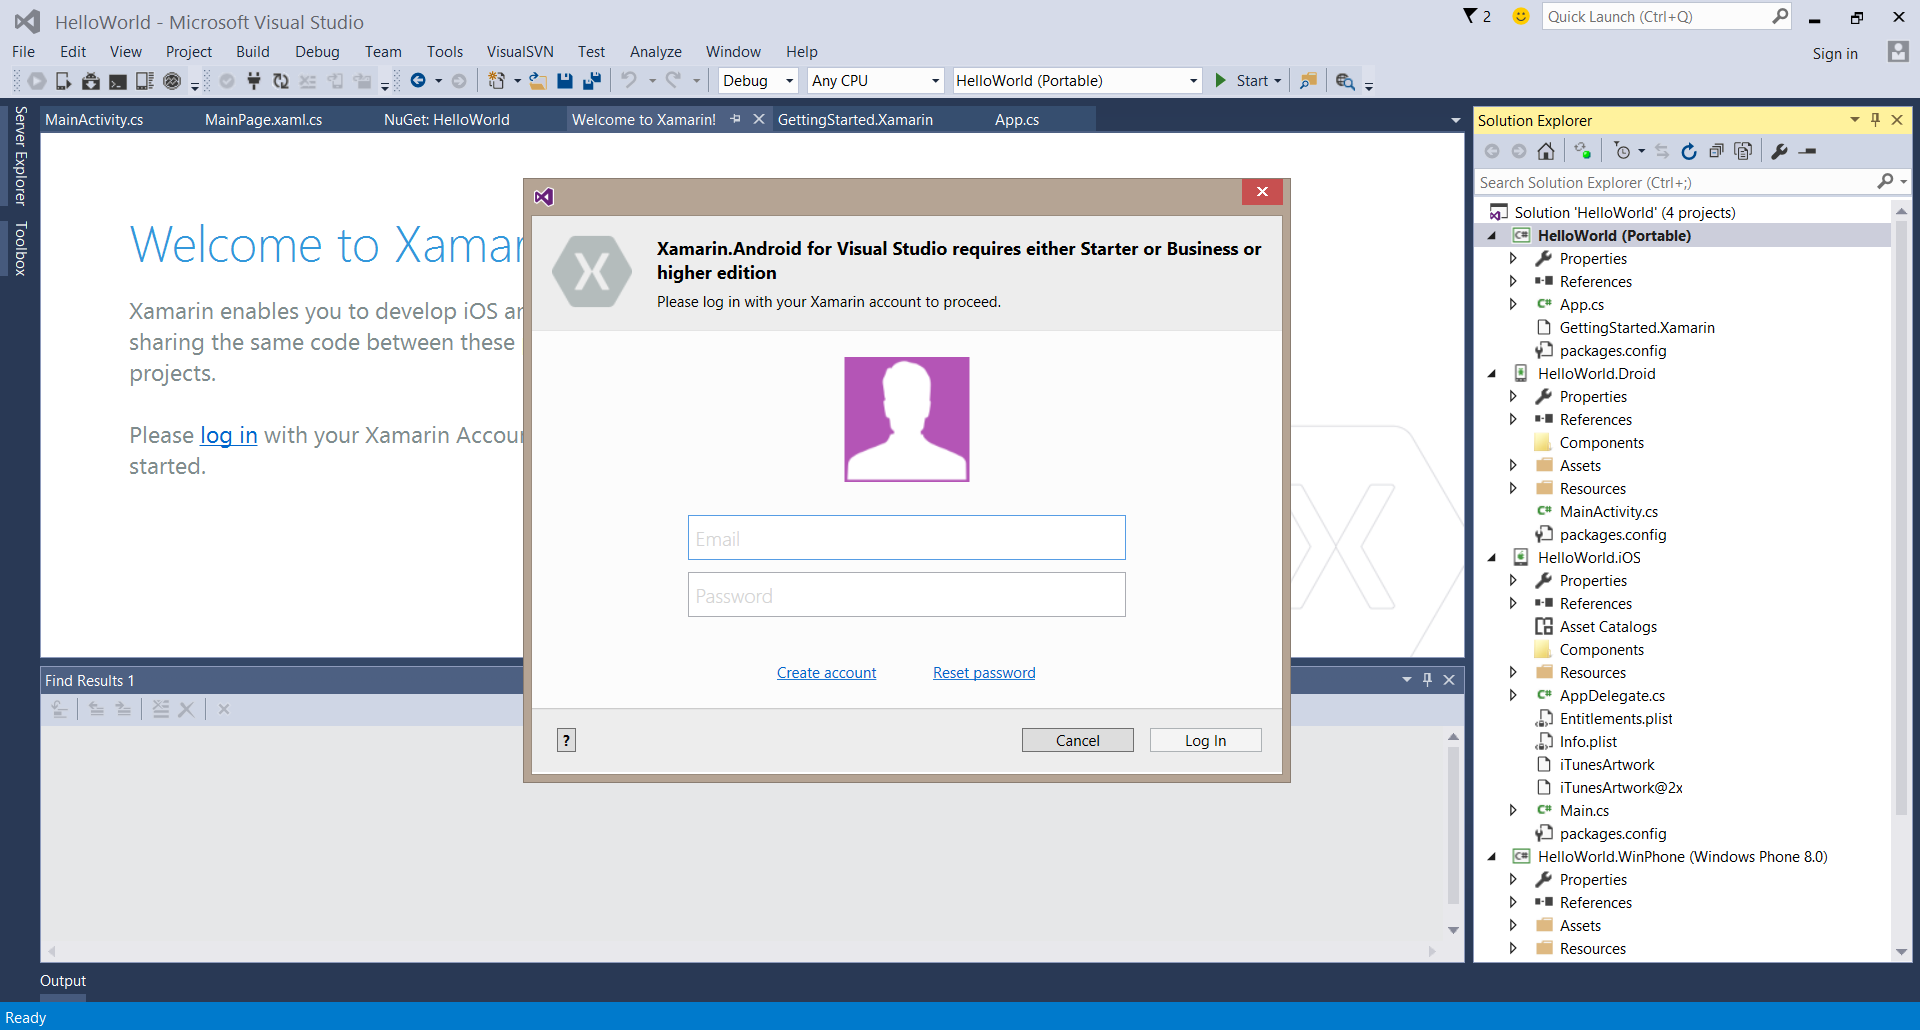This screenshot has width=1920, height=1030.
Task: Click the help question mark icon in dialog
Action: tap(566, 740)
